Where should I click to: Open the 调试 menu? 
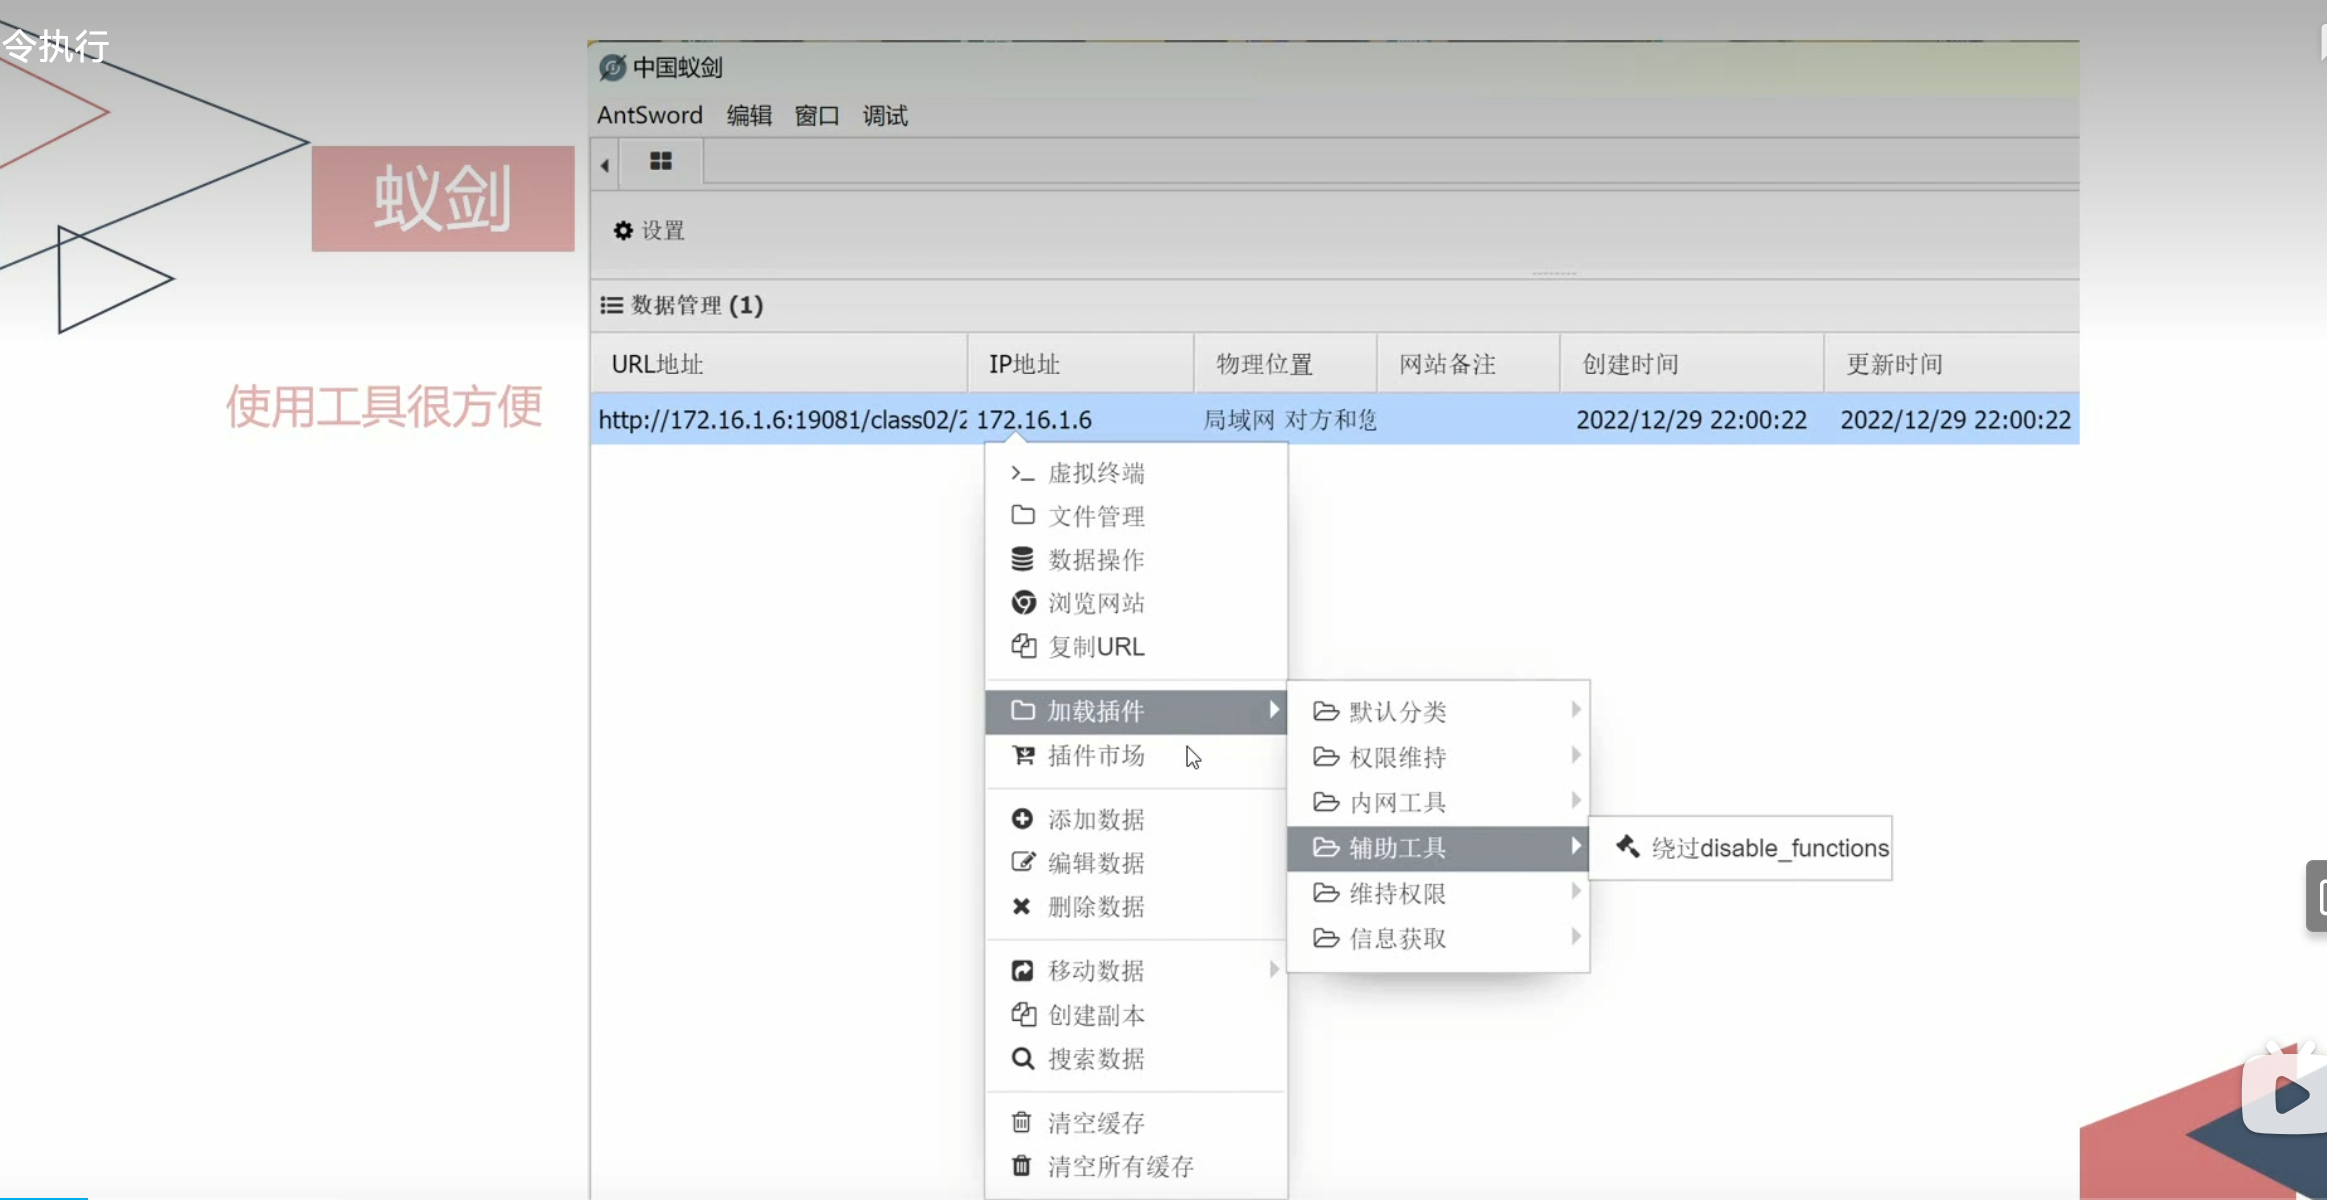pyautogui.click(x=884, y=116)
